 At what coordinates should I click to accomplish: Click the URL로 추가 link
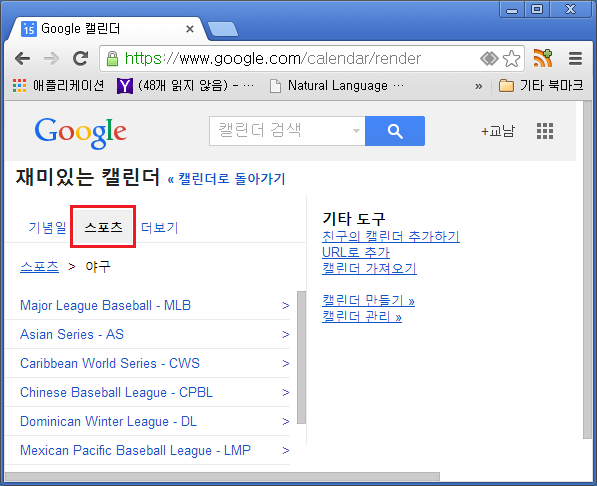point(356,253)
